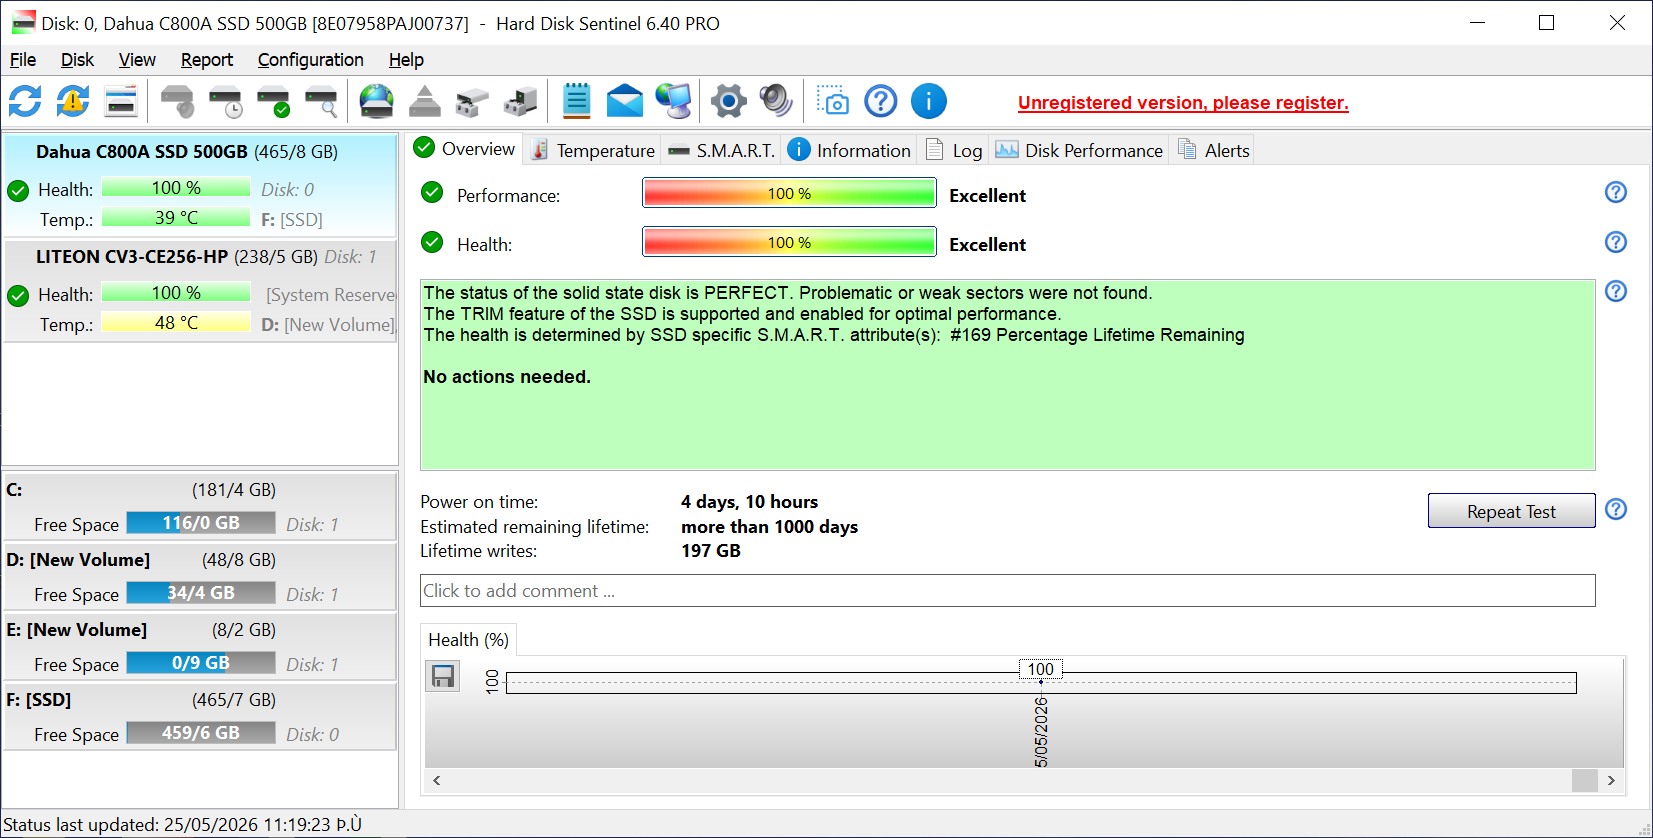
Task: Click the disk window panel toolbar icon
Action: click(x=121, y=101)
